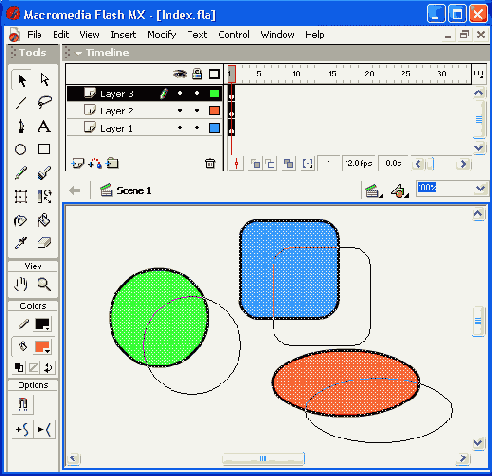Click the Scene 1 label

[134, 191]
